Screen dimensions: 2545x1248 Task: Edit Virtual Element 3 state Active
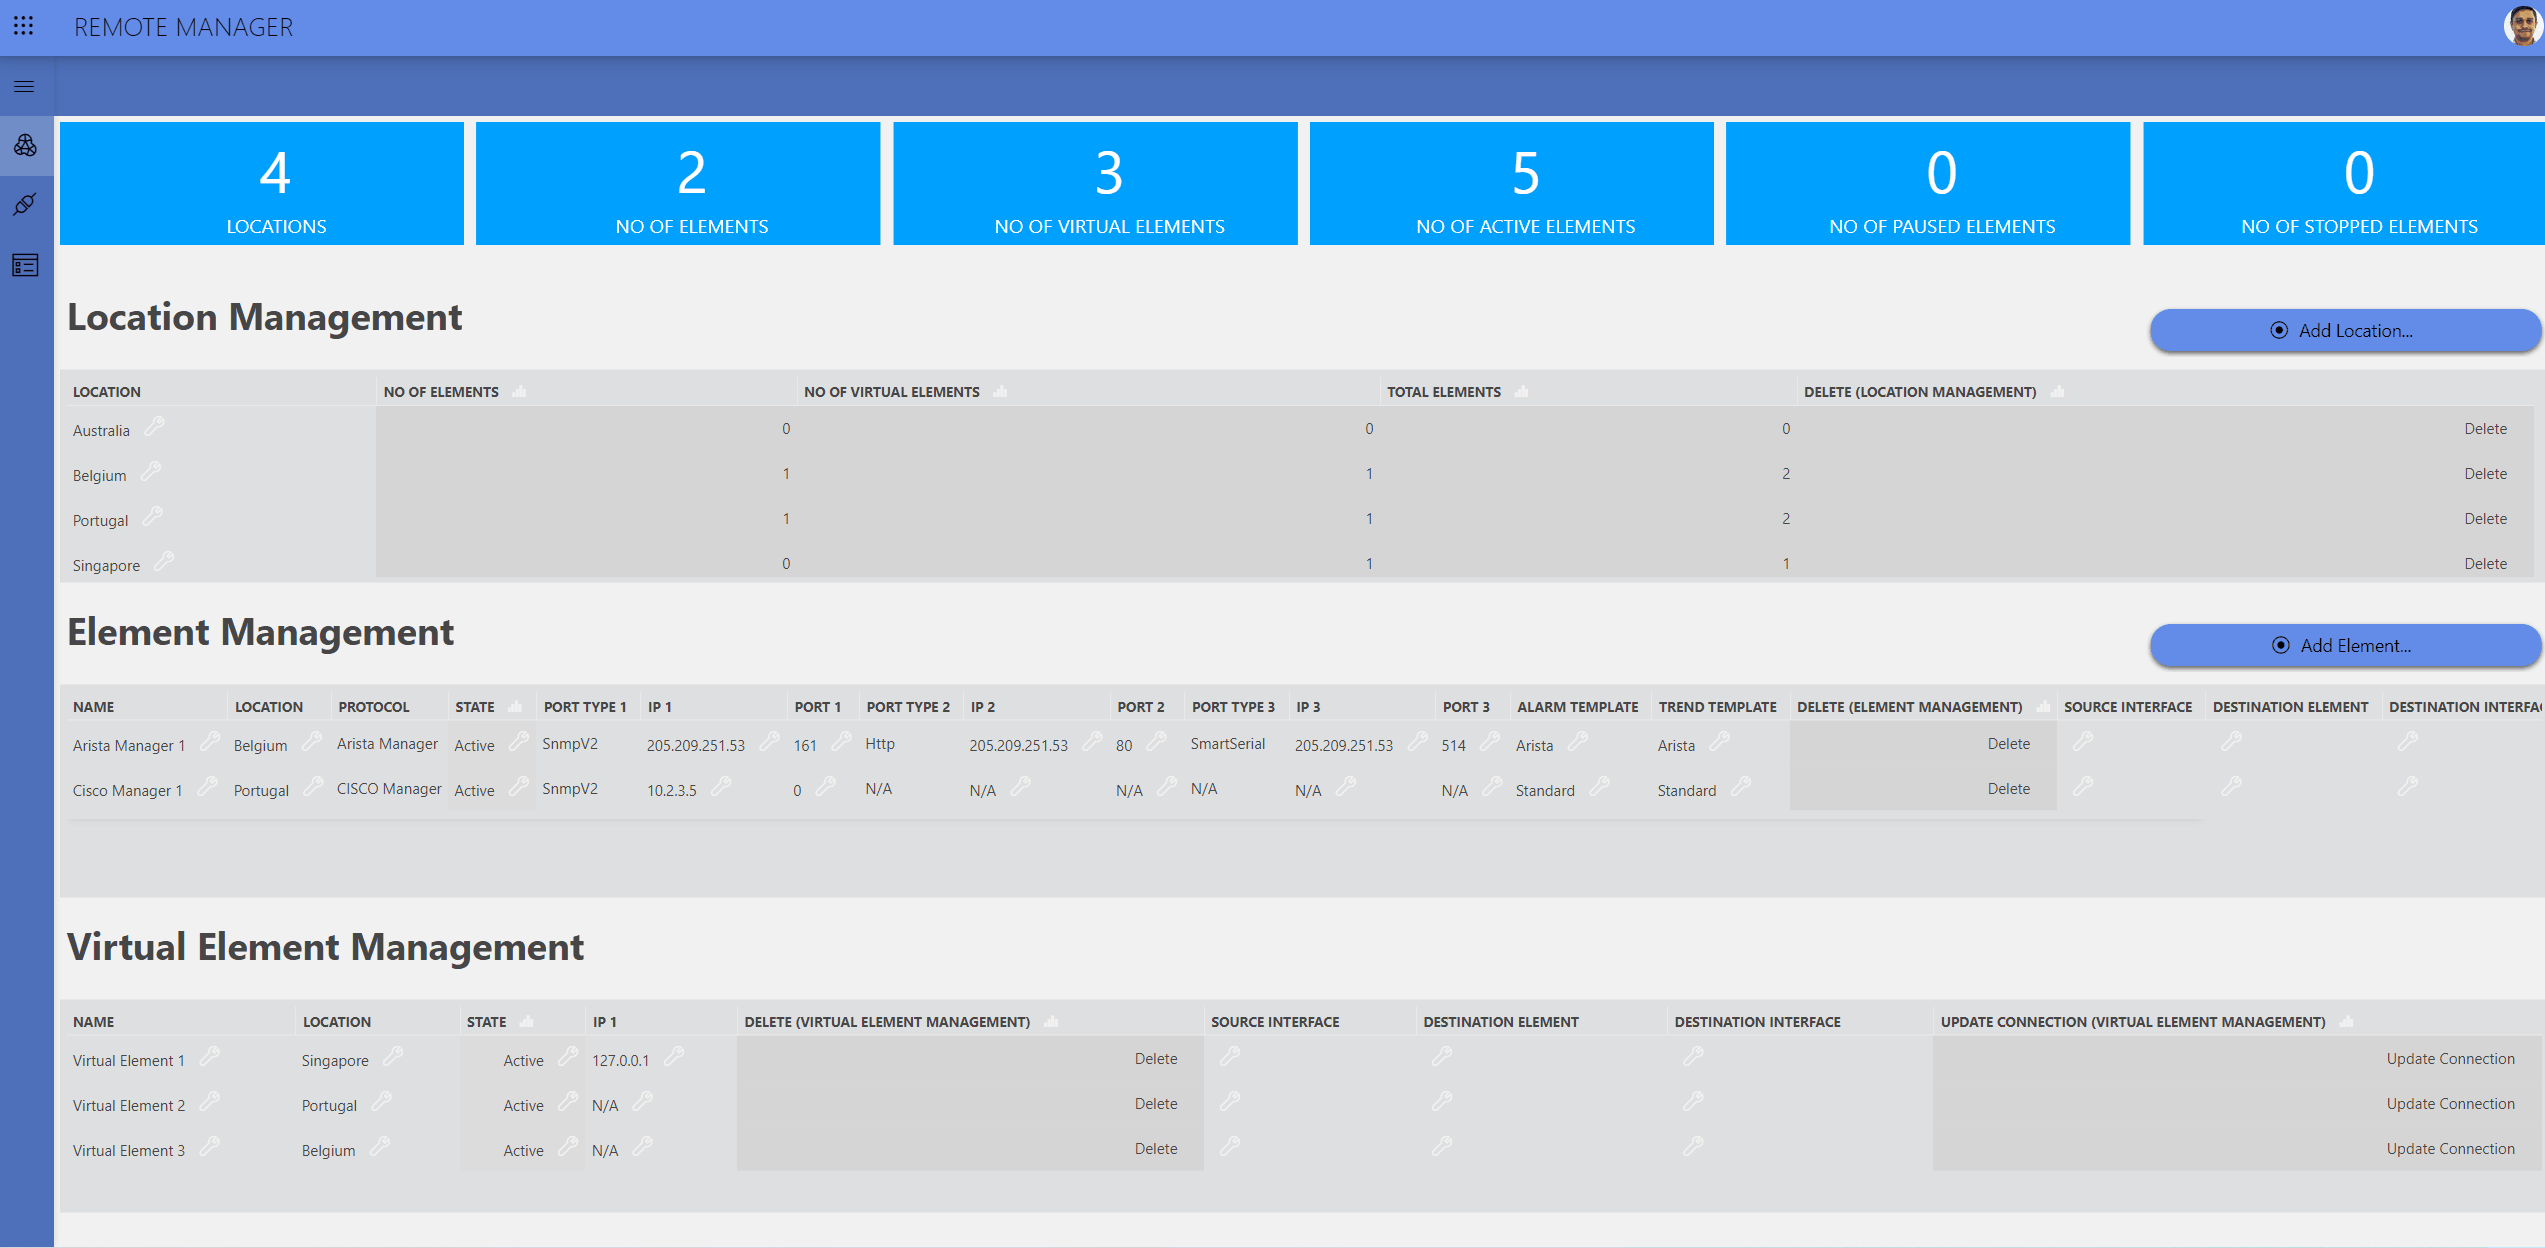(x=568, y=1147)
